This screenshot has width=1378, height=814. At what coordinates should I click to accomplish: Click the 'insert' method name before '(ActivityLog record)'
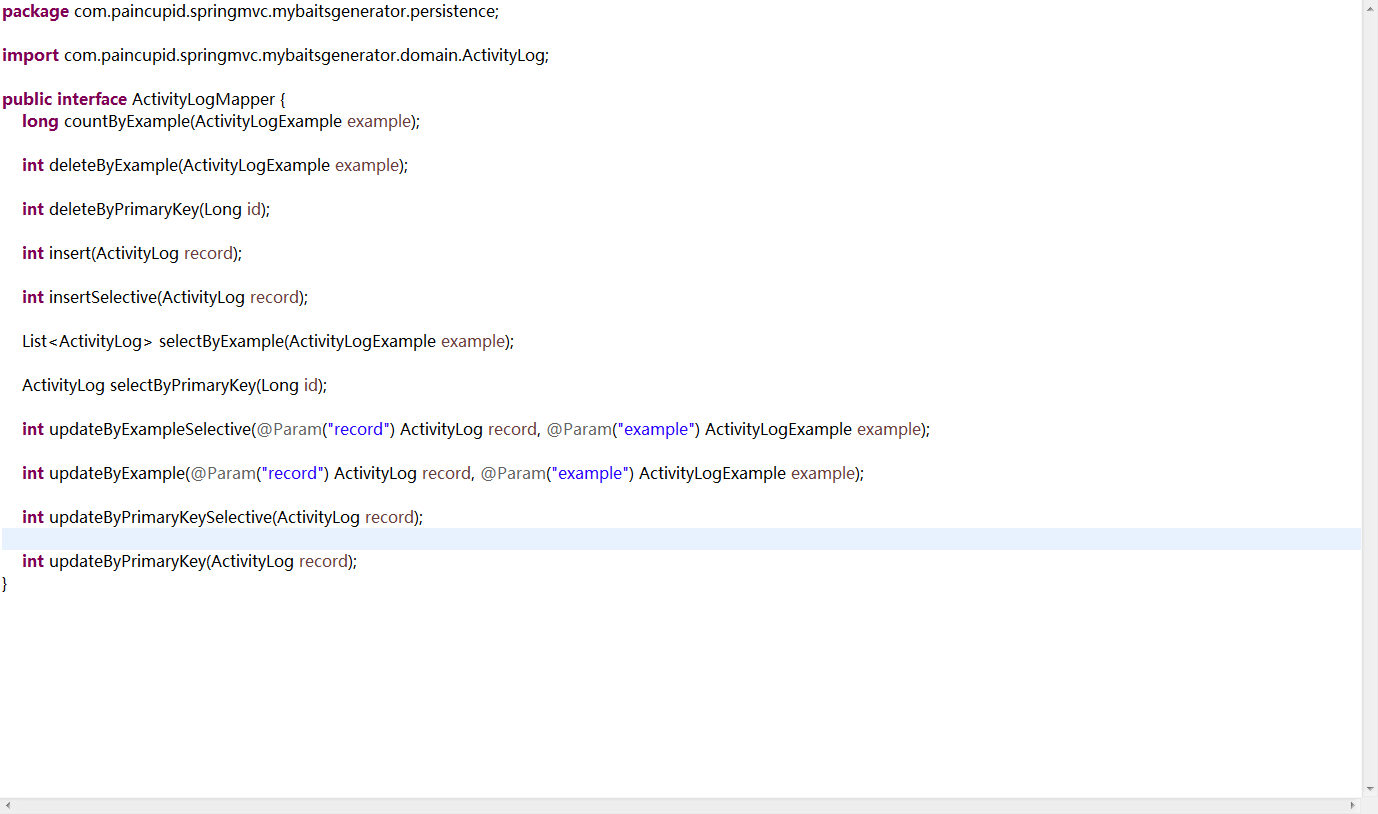[x=70, y=254]
